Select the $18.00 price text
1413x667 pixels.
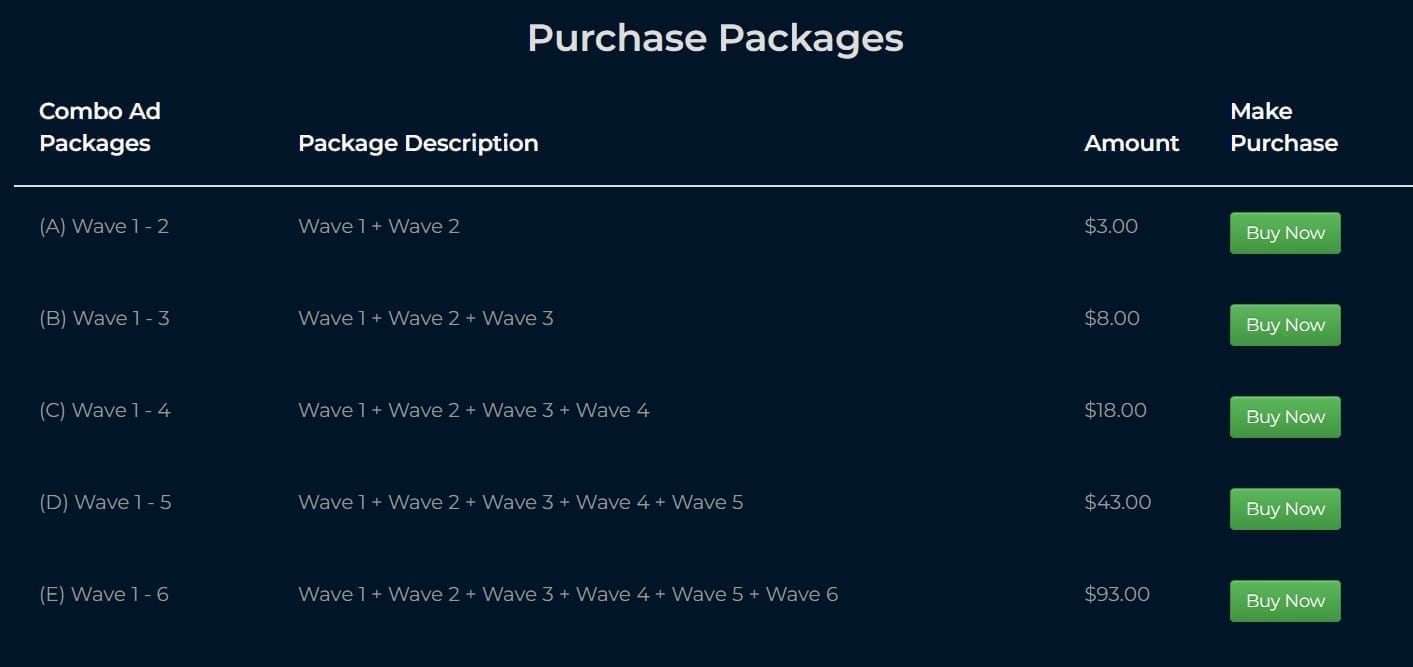tap(1115, 410)
